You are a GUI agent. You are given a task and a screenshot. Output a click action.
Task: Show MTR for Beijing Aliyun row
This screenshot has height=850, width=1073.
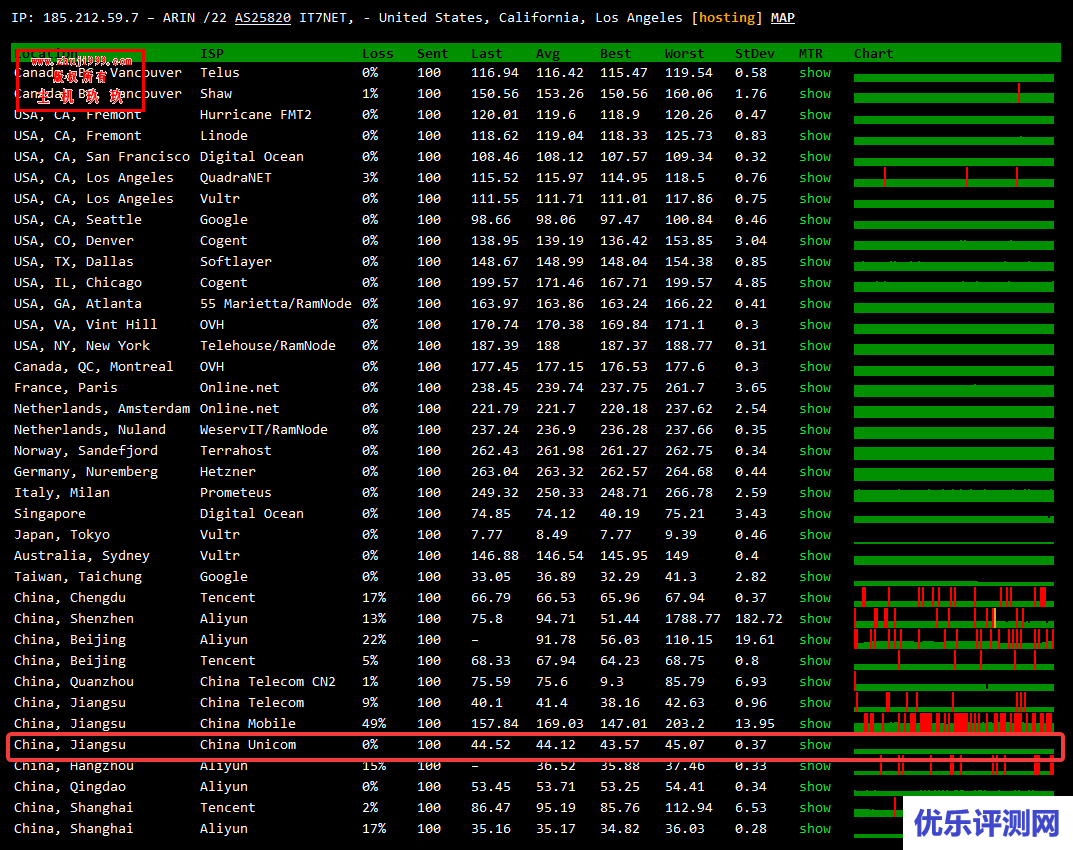[x=815, y=640]
